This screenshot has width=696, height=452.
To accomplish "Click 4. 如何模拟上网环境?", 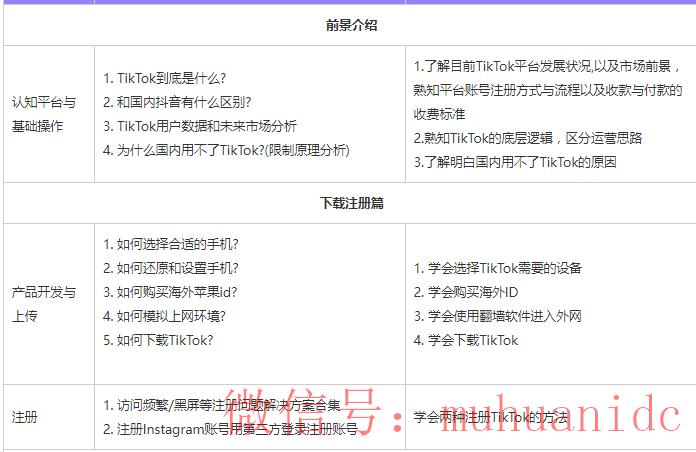I will click(x=165, y=316).
